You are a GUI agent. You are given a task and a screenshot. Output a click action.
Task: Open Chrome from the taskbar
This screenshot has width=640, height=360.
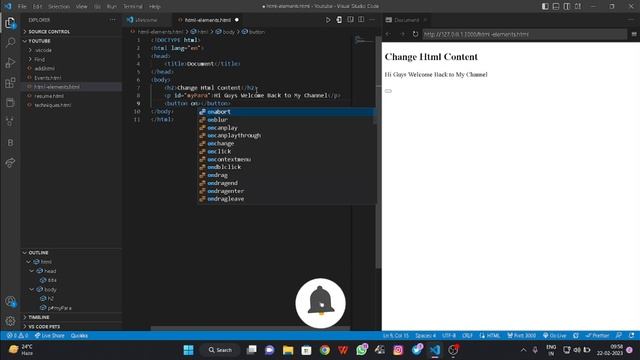(325, 350)
